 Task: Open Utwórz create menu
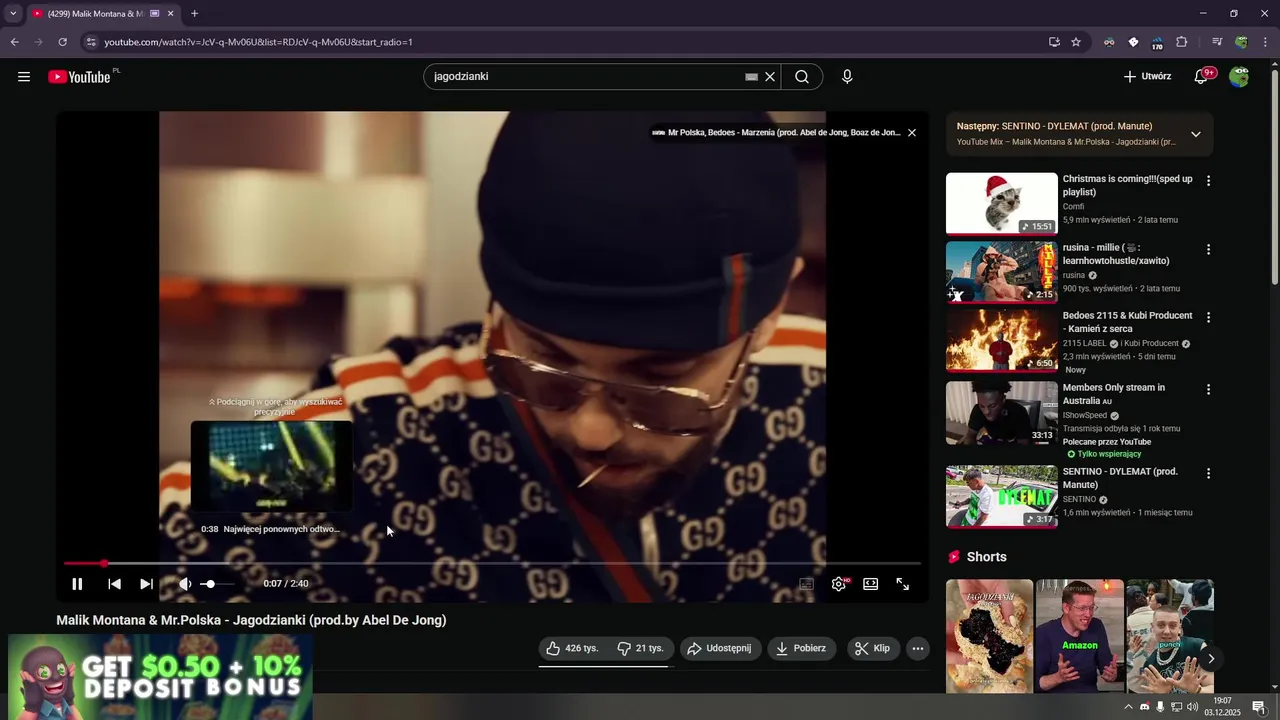[x=1147, y=77]
